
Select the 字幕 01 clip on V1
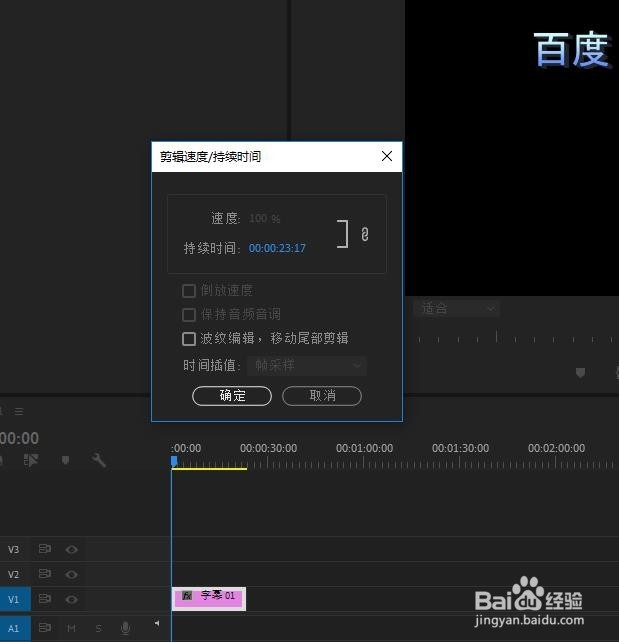(209, 599)
